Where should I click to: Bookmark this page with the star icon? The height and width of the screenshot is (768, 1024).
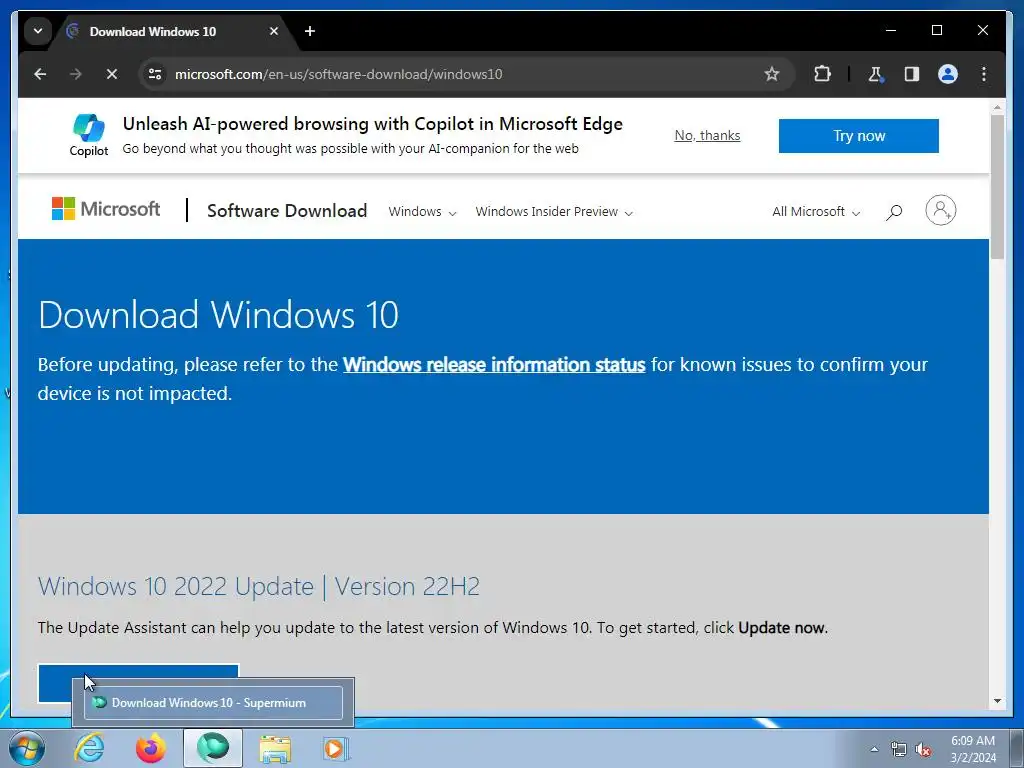tap(772, 74)
